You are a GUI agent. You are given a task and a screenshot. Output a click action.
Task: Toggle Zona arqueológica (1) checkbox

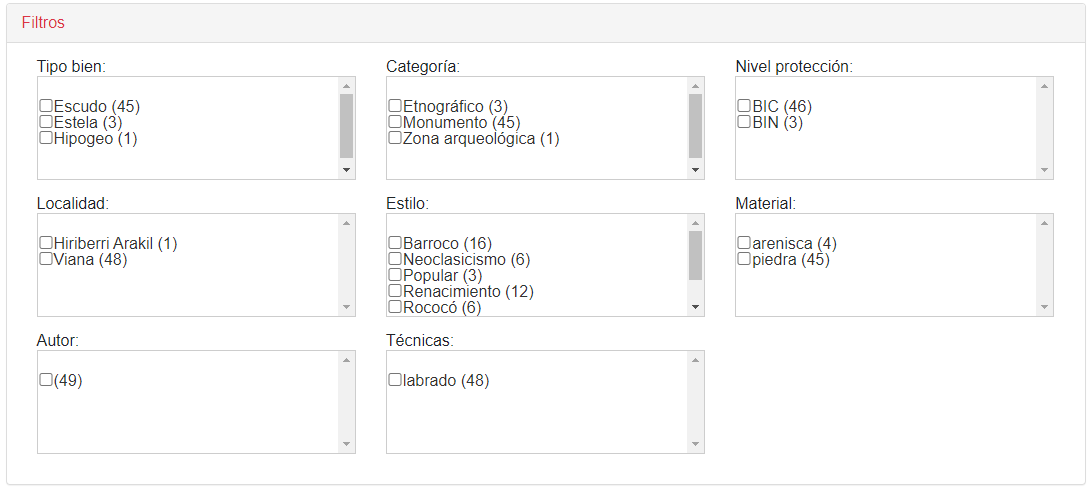click(395, 138)
